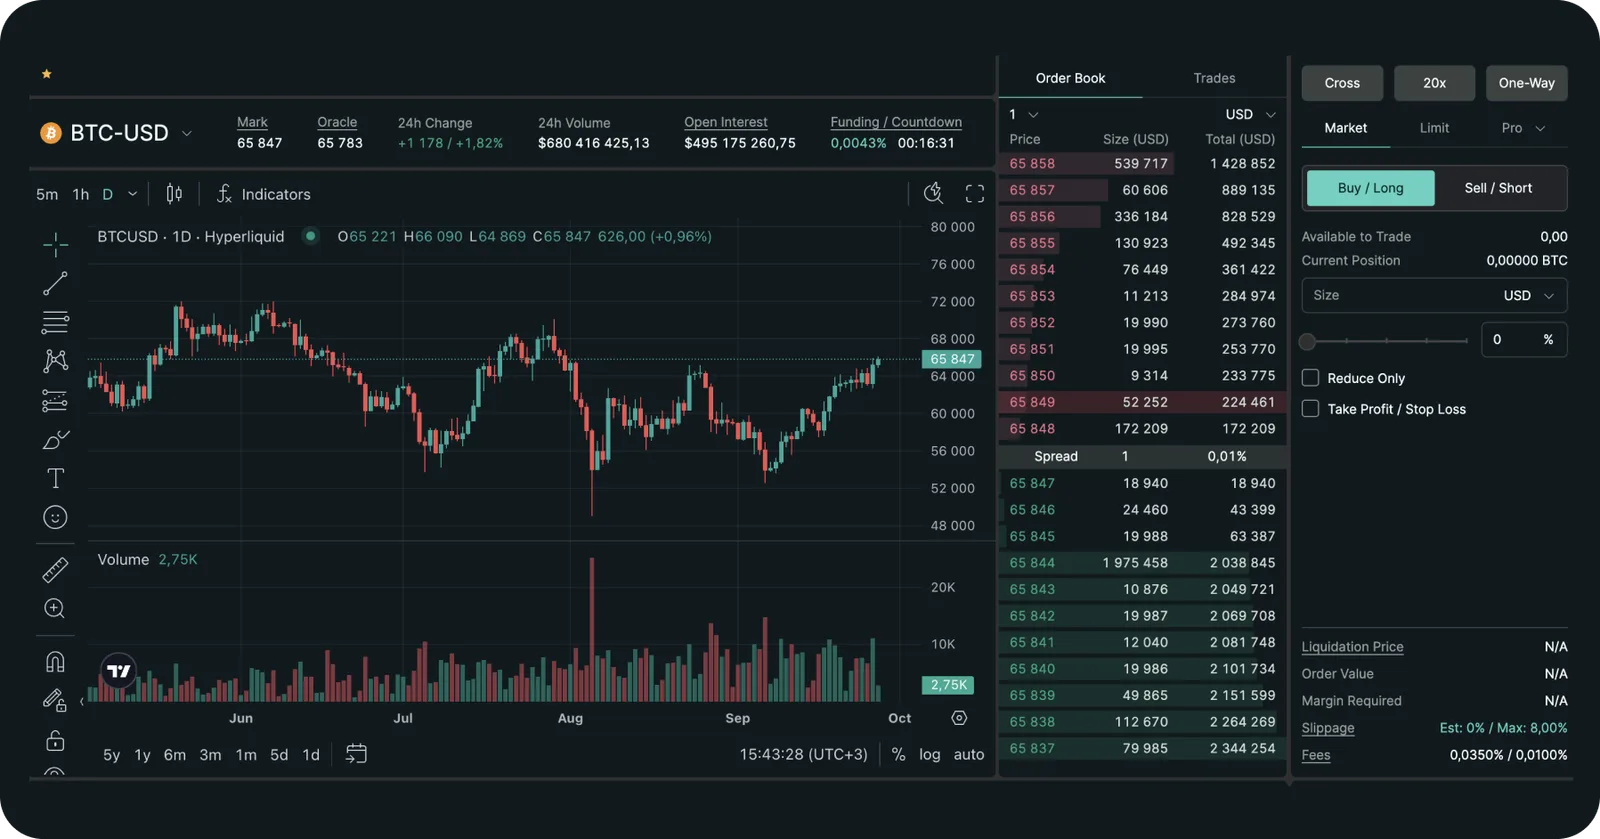Open Indicators menu
Image resolution: width=1600 pixels, height=839 pixels.
coord(264,194)
